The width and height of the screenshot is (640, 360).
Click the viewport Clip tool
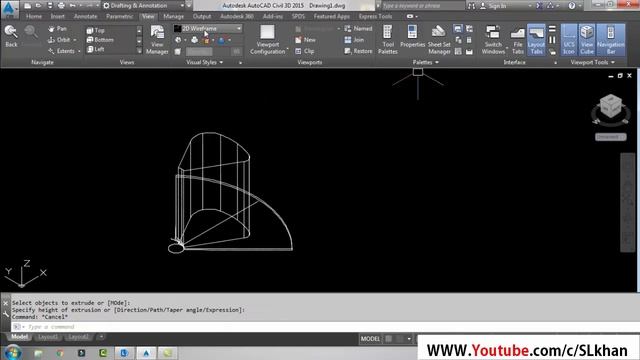[304, 51]
